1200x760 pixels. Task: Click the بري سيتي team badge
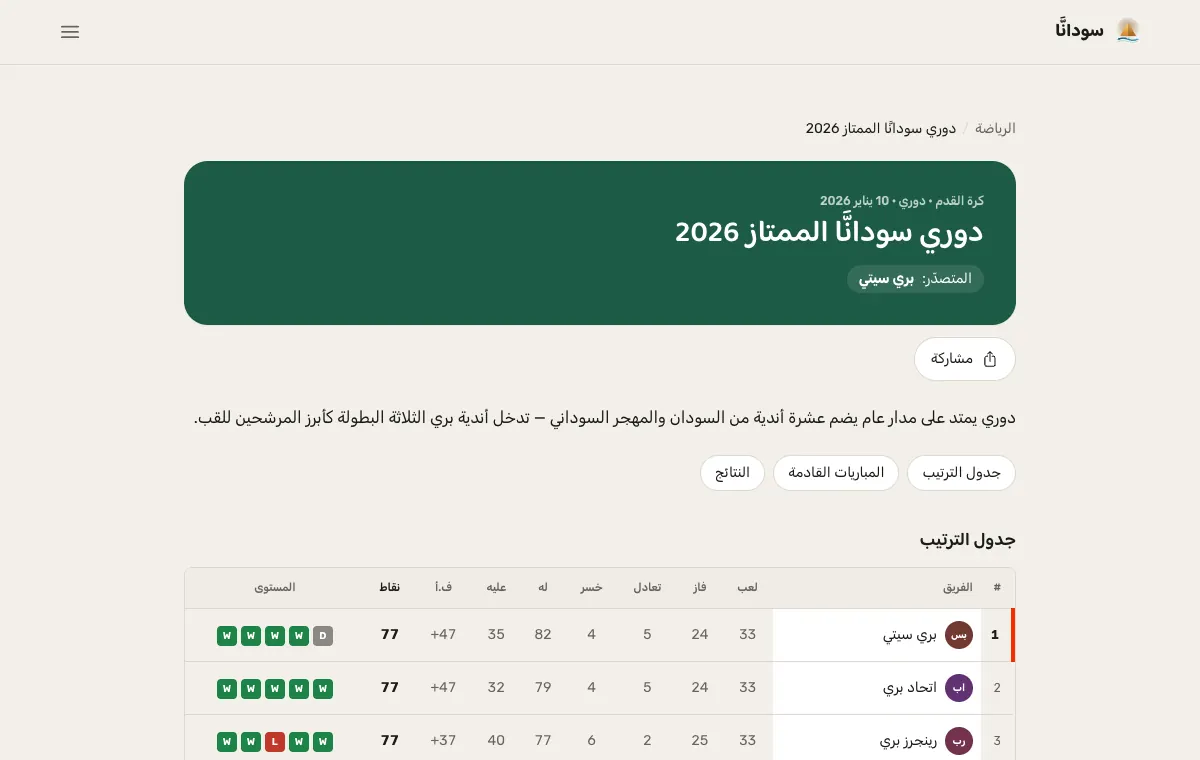[959, 635]
